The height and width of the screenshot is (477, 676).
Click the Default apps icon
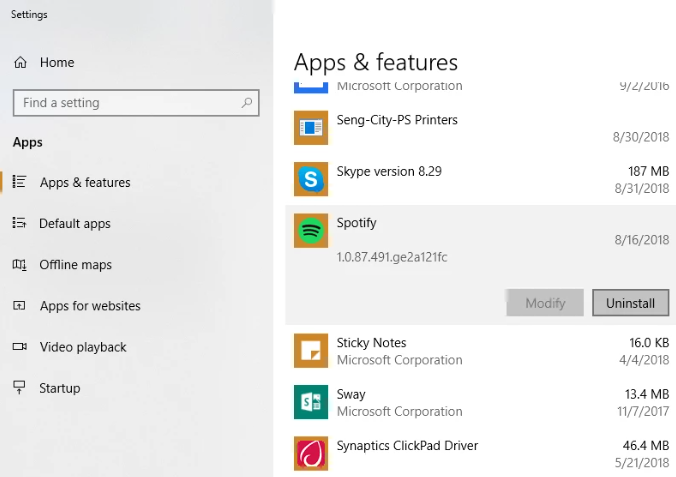pos(19,223)
